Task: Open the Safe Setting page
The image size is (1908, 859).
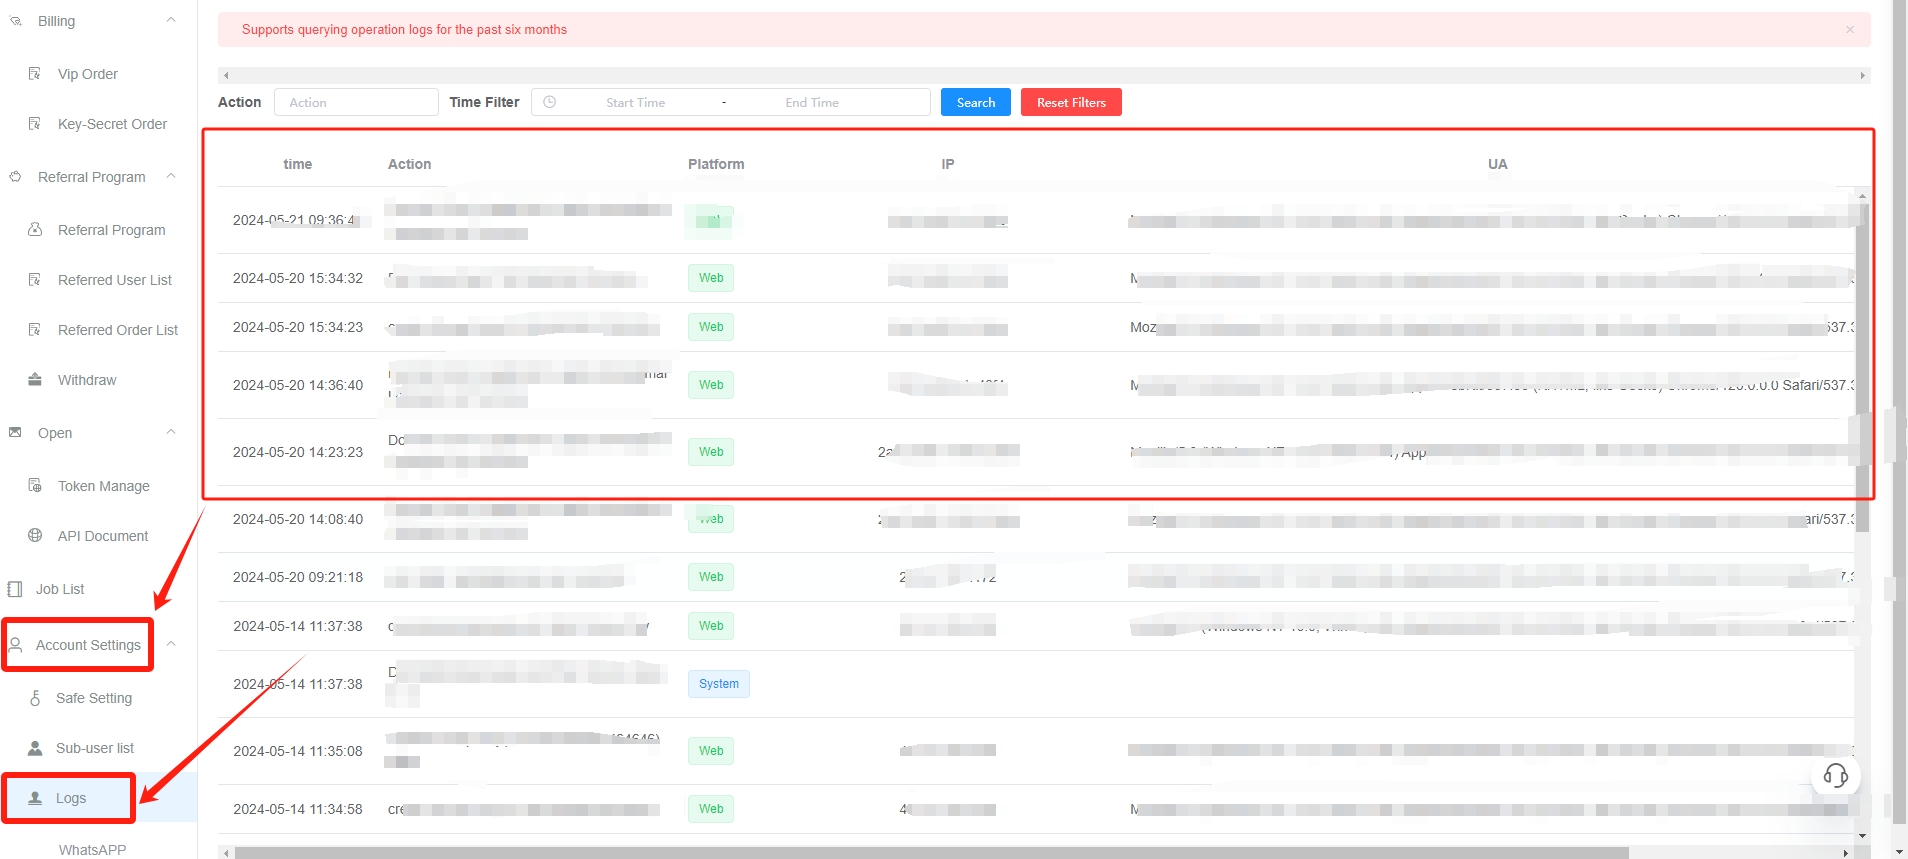Action: tap(94, 698)
